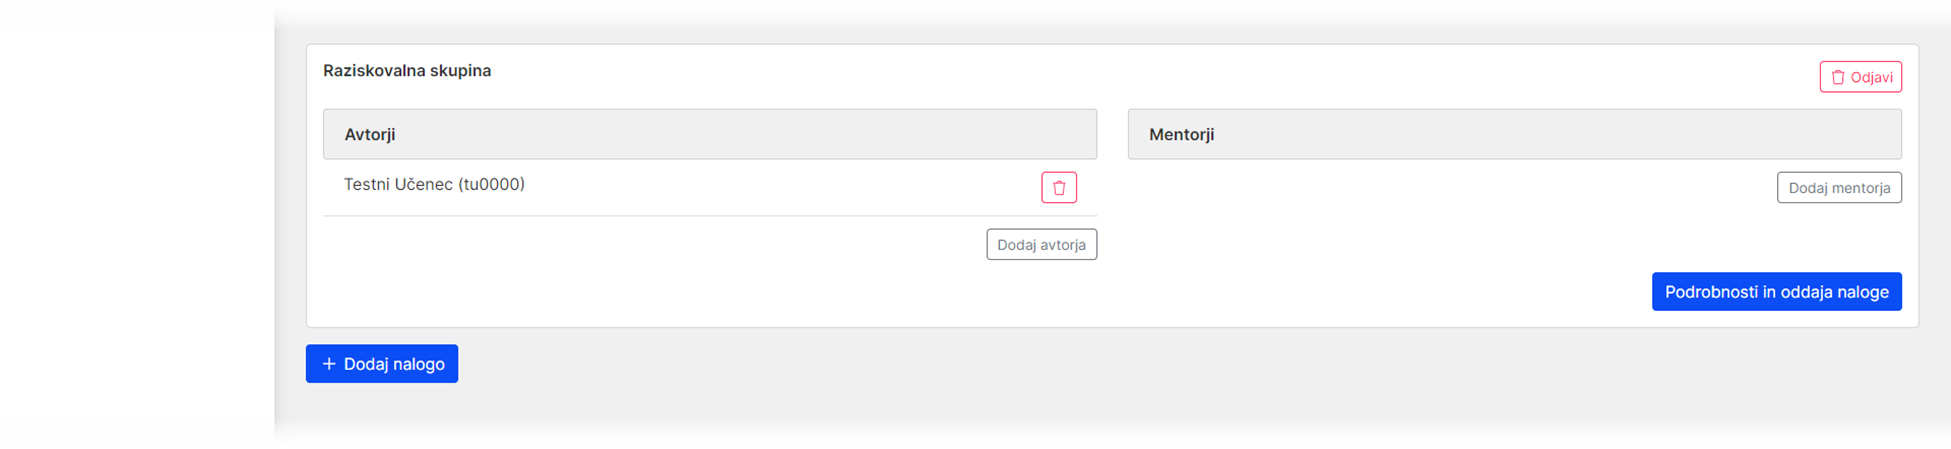Click empty mentor list area left of Dodaj mentorja

click(x=1450, y=188)
